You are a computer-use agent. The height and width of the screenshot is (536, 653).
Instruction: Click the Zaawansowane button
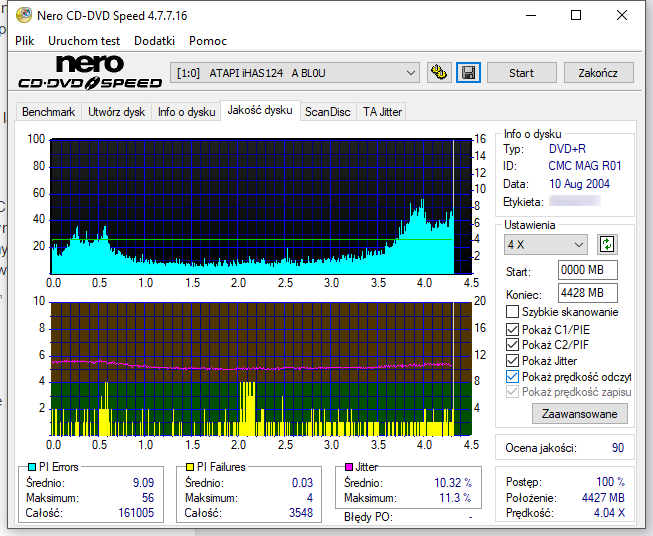click(579, 414)
